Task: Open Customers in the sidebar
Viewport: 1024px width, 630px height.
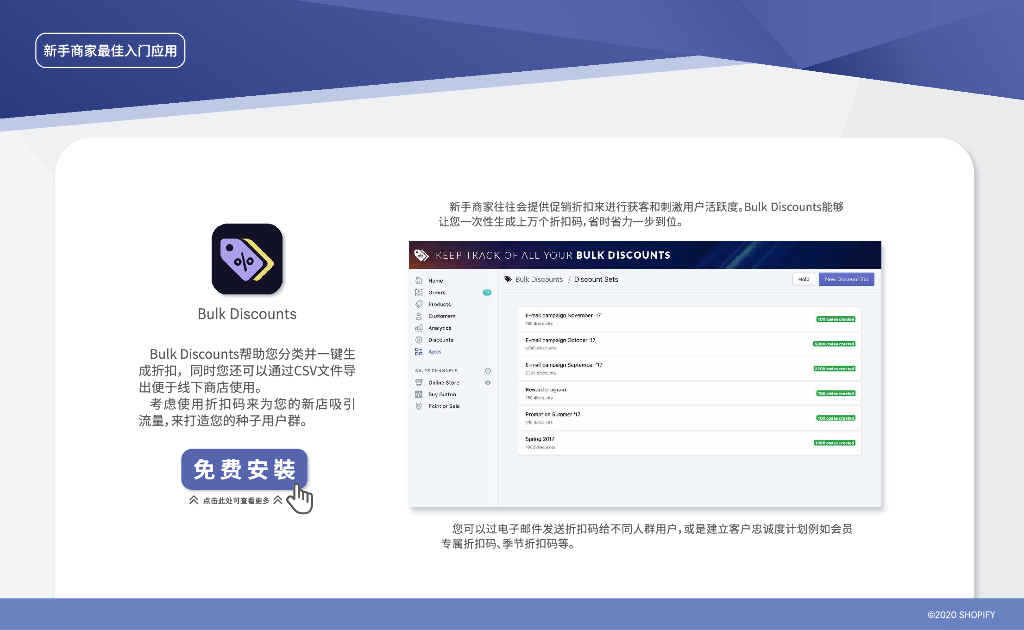Action: (x=441, y=316)
